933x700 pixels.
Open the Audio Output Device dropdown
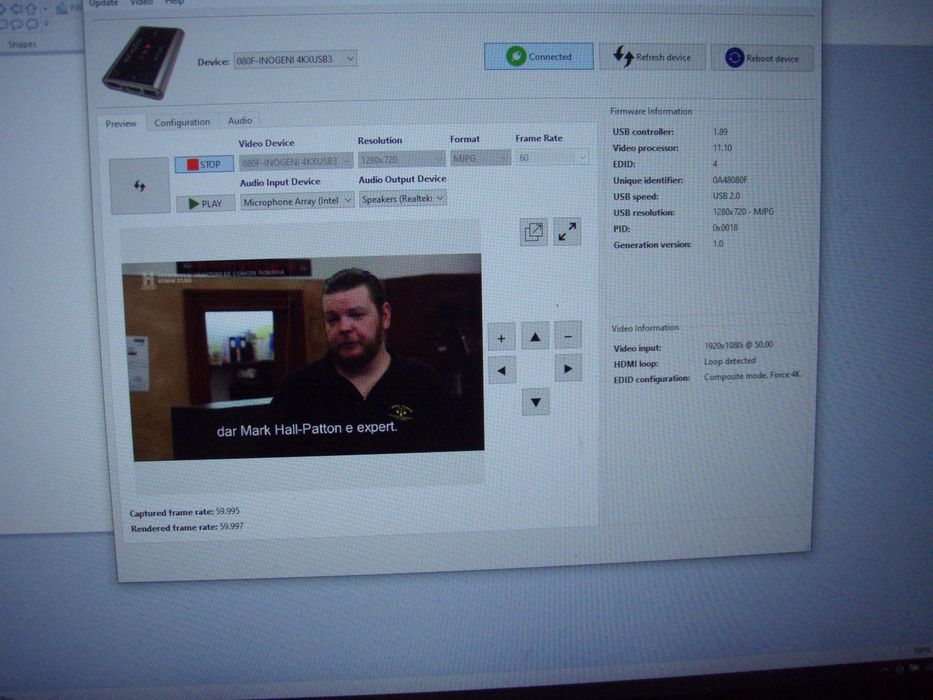click(403, 199)
